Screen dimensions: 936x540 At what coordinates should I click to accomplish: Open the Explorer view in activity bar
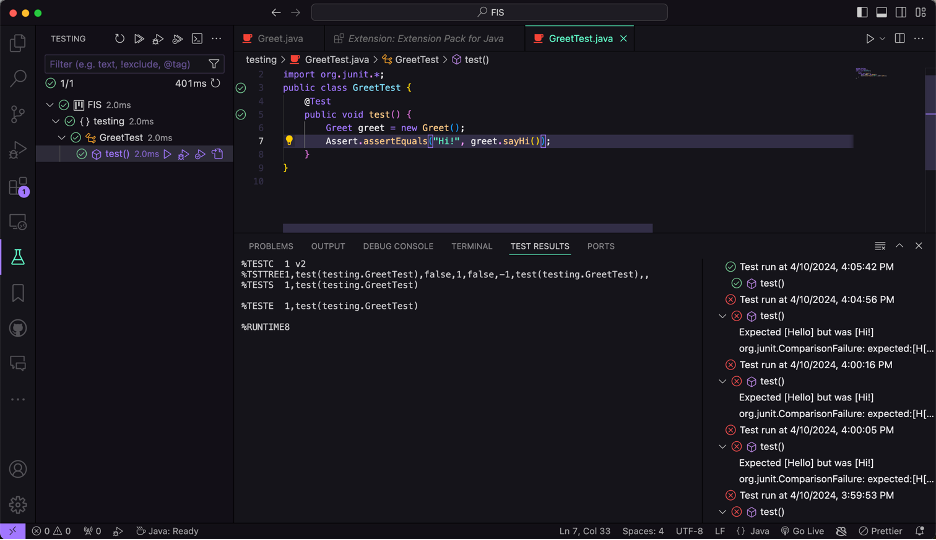click(x=18, y=42)
